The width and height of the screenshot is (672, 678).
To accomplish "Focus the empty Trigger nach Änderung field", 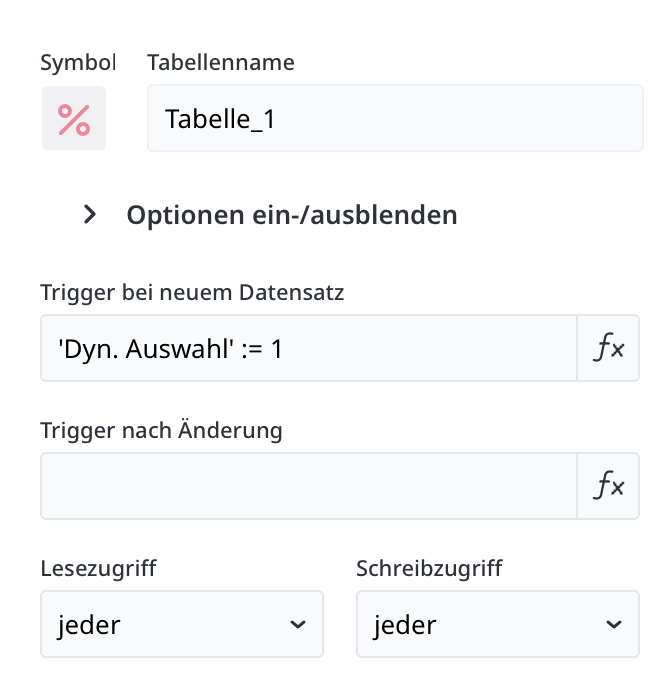I will point(308,486).
